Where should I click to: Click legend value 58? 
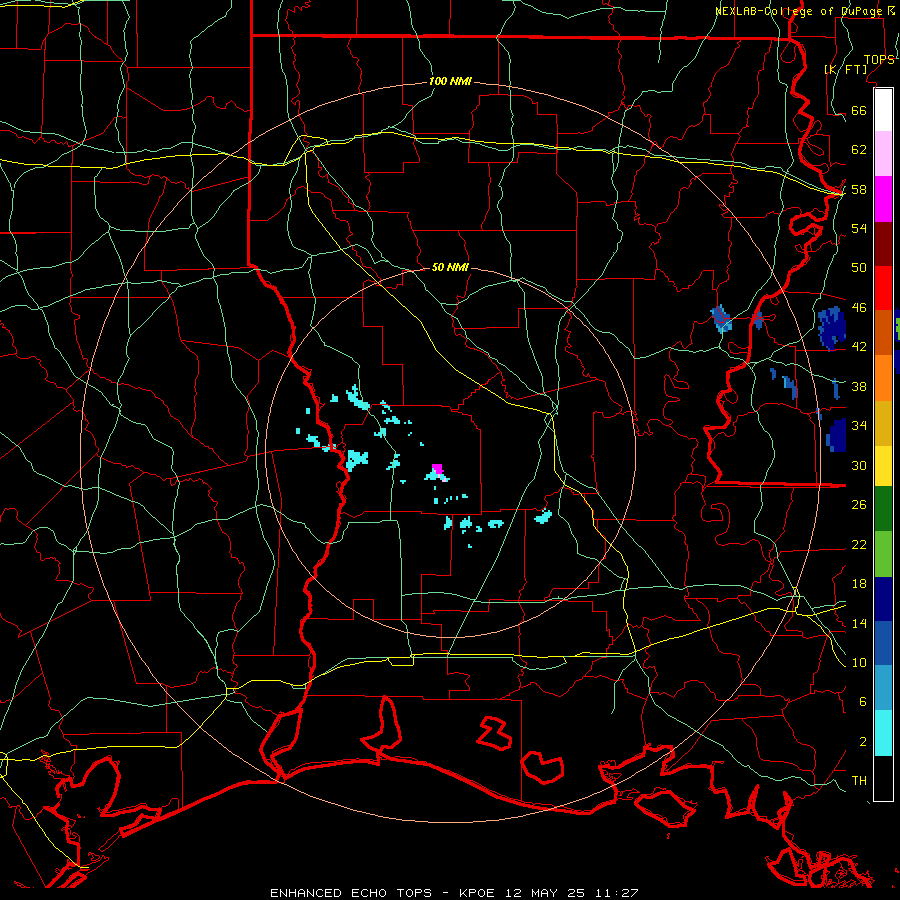tap(859, 189)
